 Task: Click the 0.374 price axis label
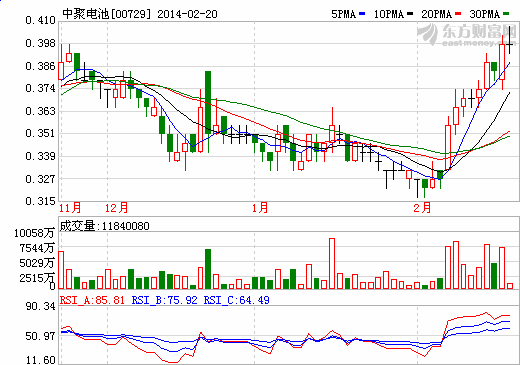pos(40,88)
